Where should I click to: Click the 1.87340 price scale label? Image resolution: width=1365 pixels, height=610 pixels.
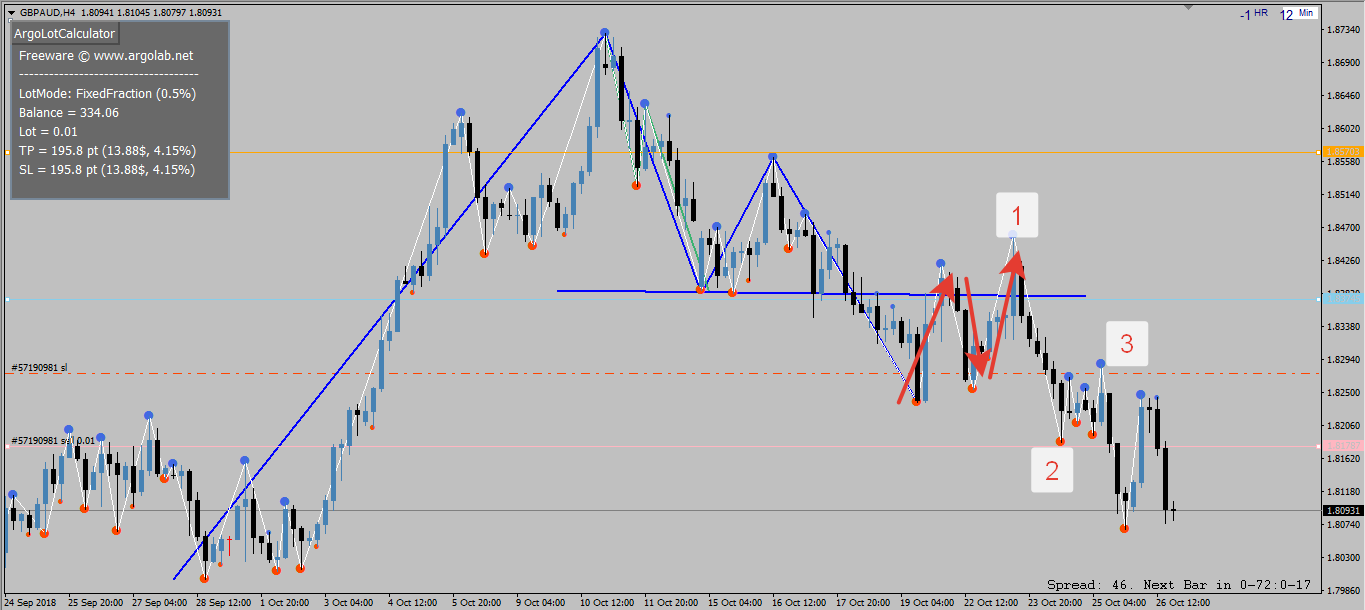(x=1343, y=30)
